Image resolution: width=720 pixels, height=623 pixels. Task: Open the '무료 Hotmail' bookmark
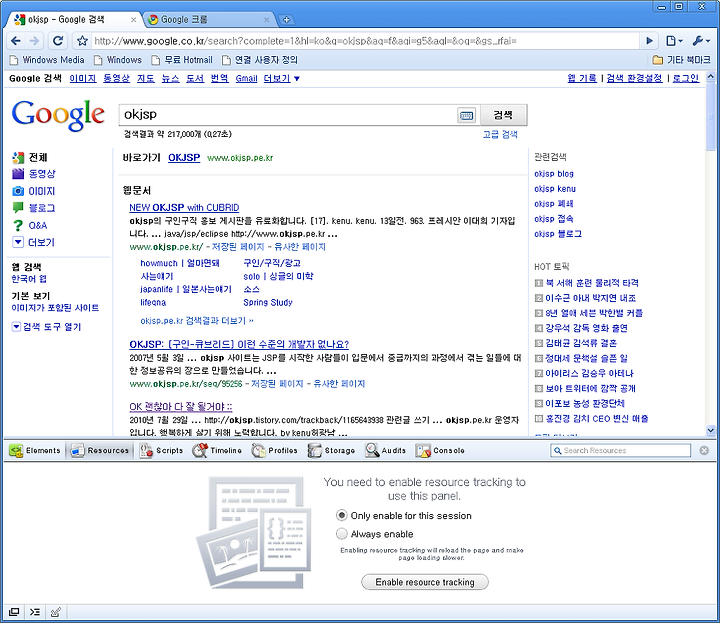click(182, 60)
